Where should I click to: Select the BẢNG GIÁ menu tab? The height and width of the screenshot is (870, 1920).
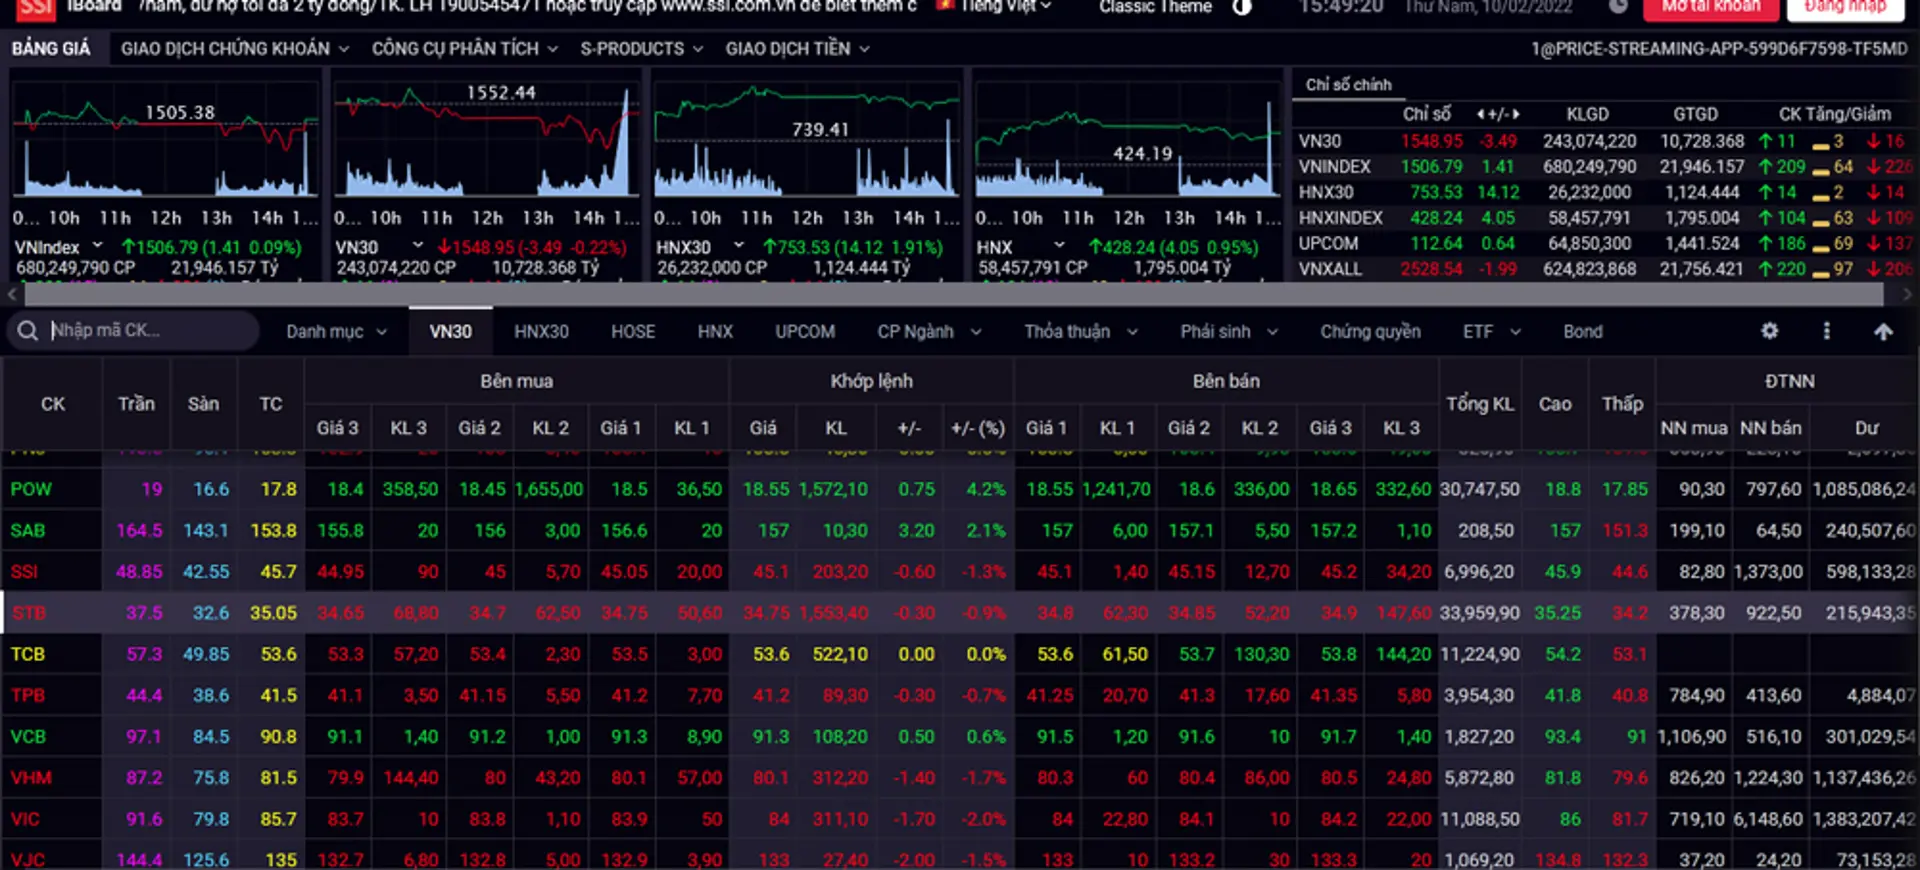[51, 48]
